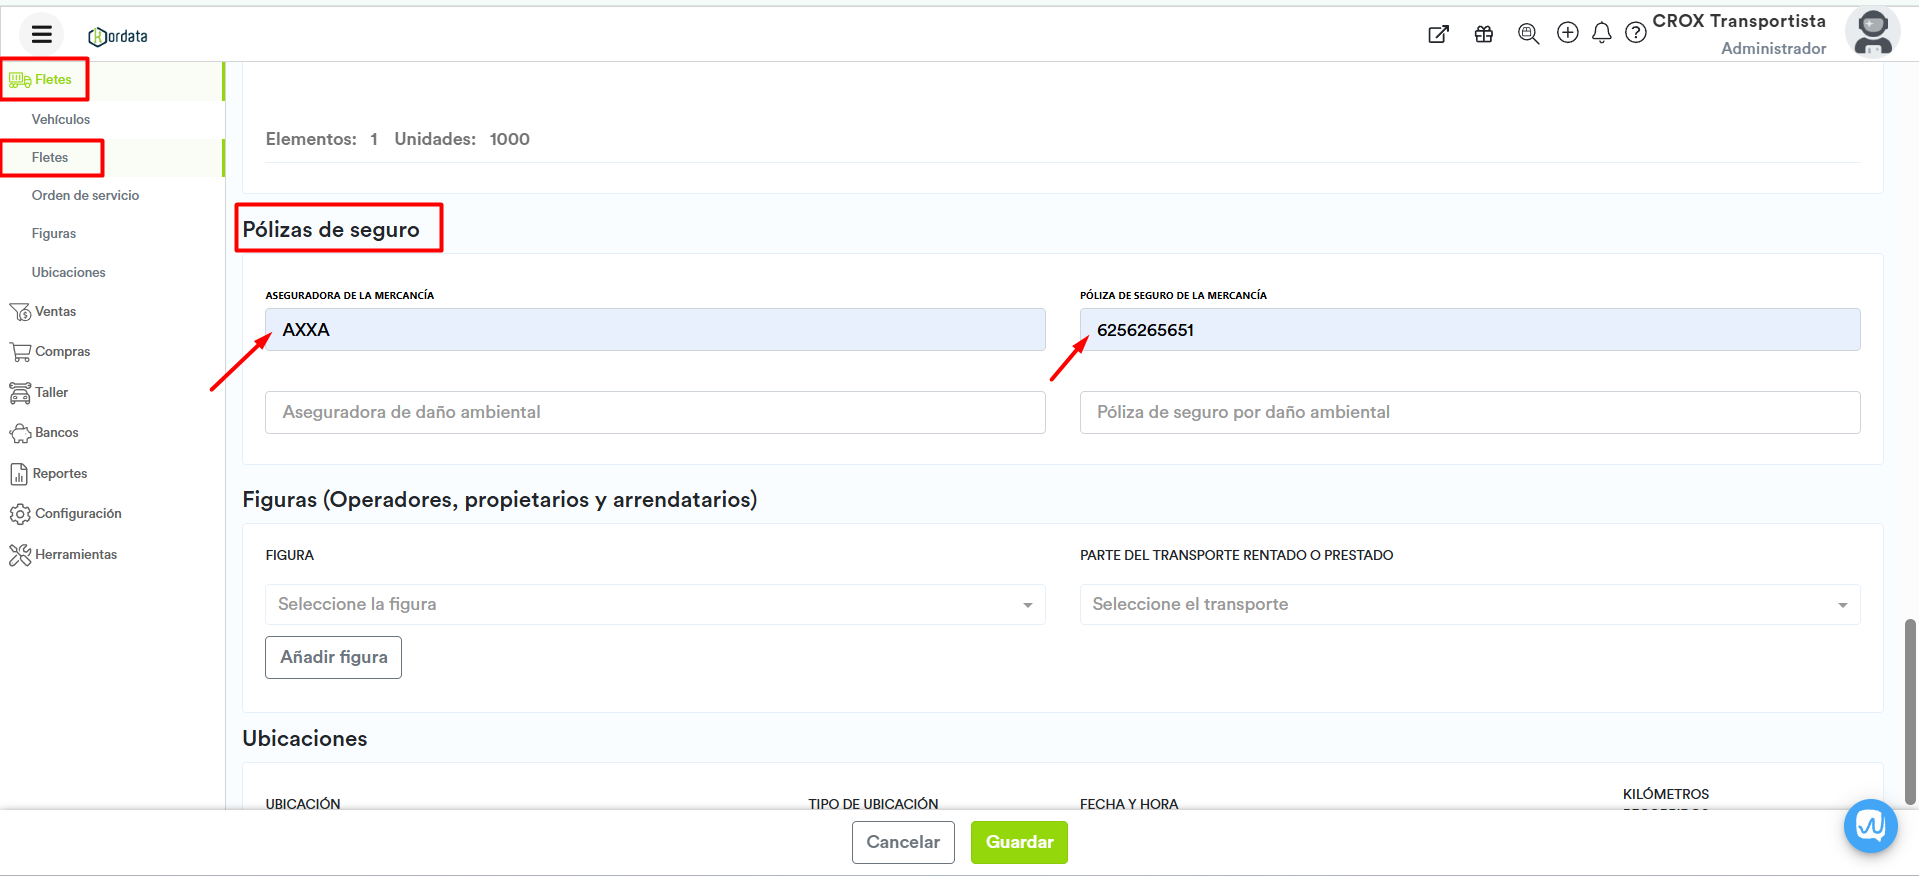Open Orden de servicio submenu item
Image resolution: width=1919 pixels, height=876 pixels.
pyautogui.click(x=85, y=196)
